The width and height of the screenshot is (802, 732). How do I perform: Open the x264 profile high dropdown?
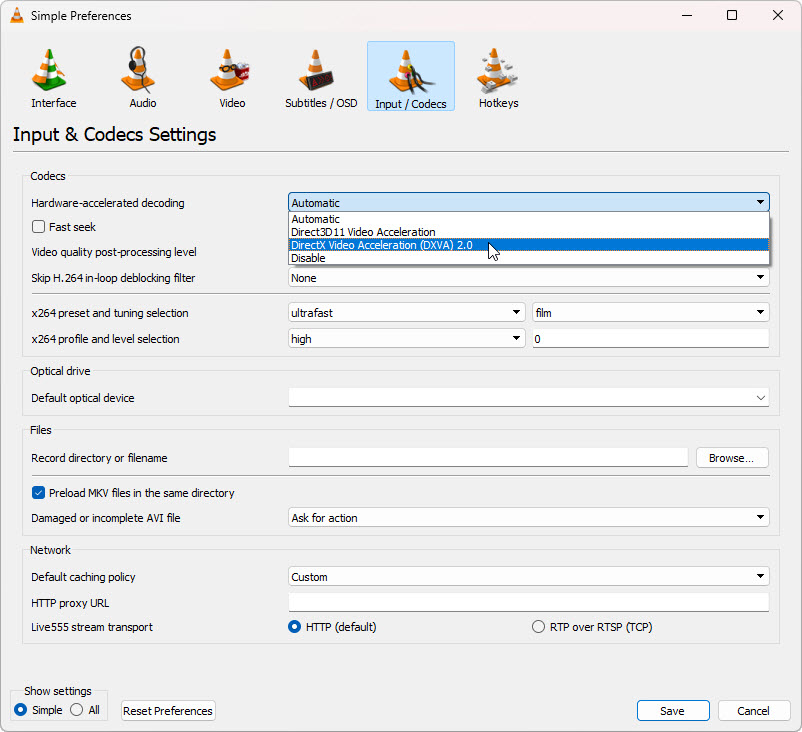407,339
